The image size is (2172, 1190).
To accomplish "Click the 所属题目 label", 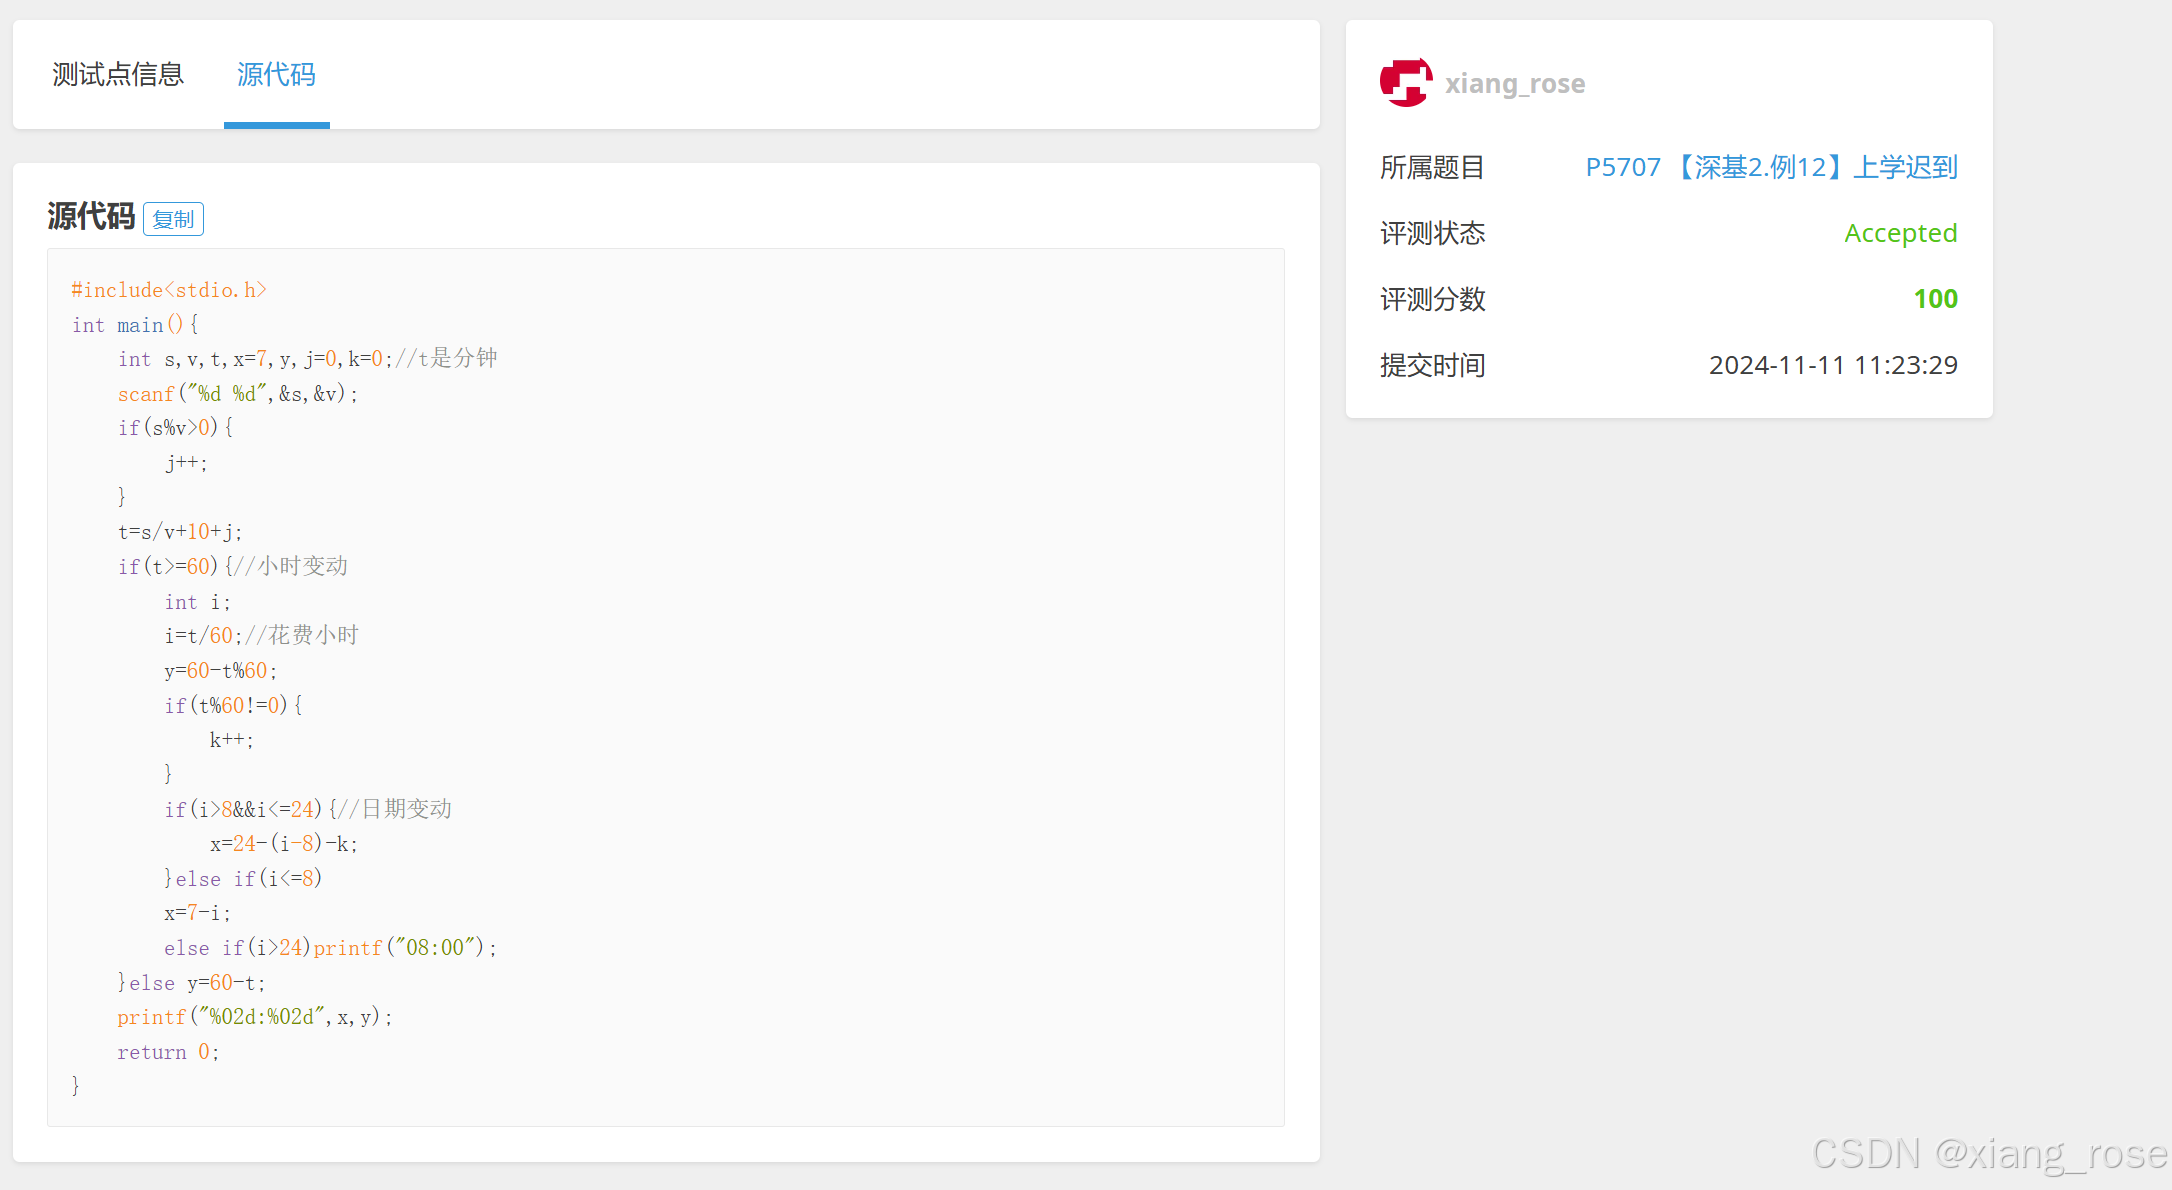I will tap(1432, 167).
